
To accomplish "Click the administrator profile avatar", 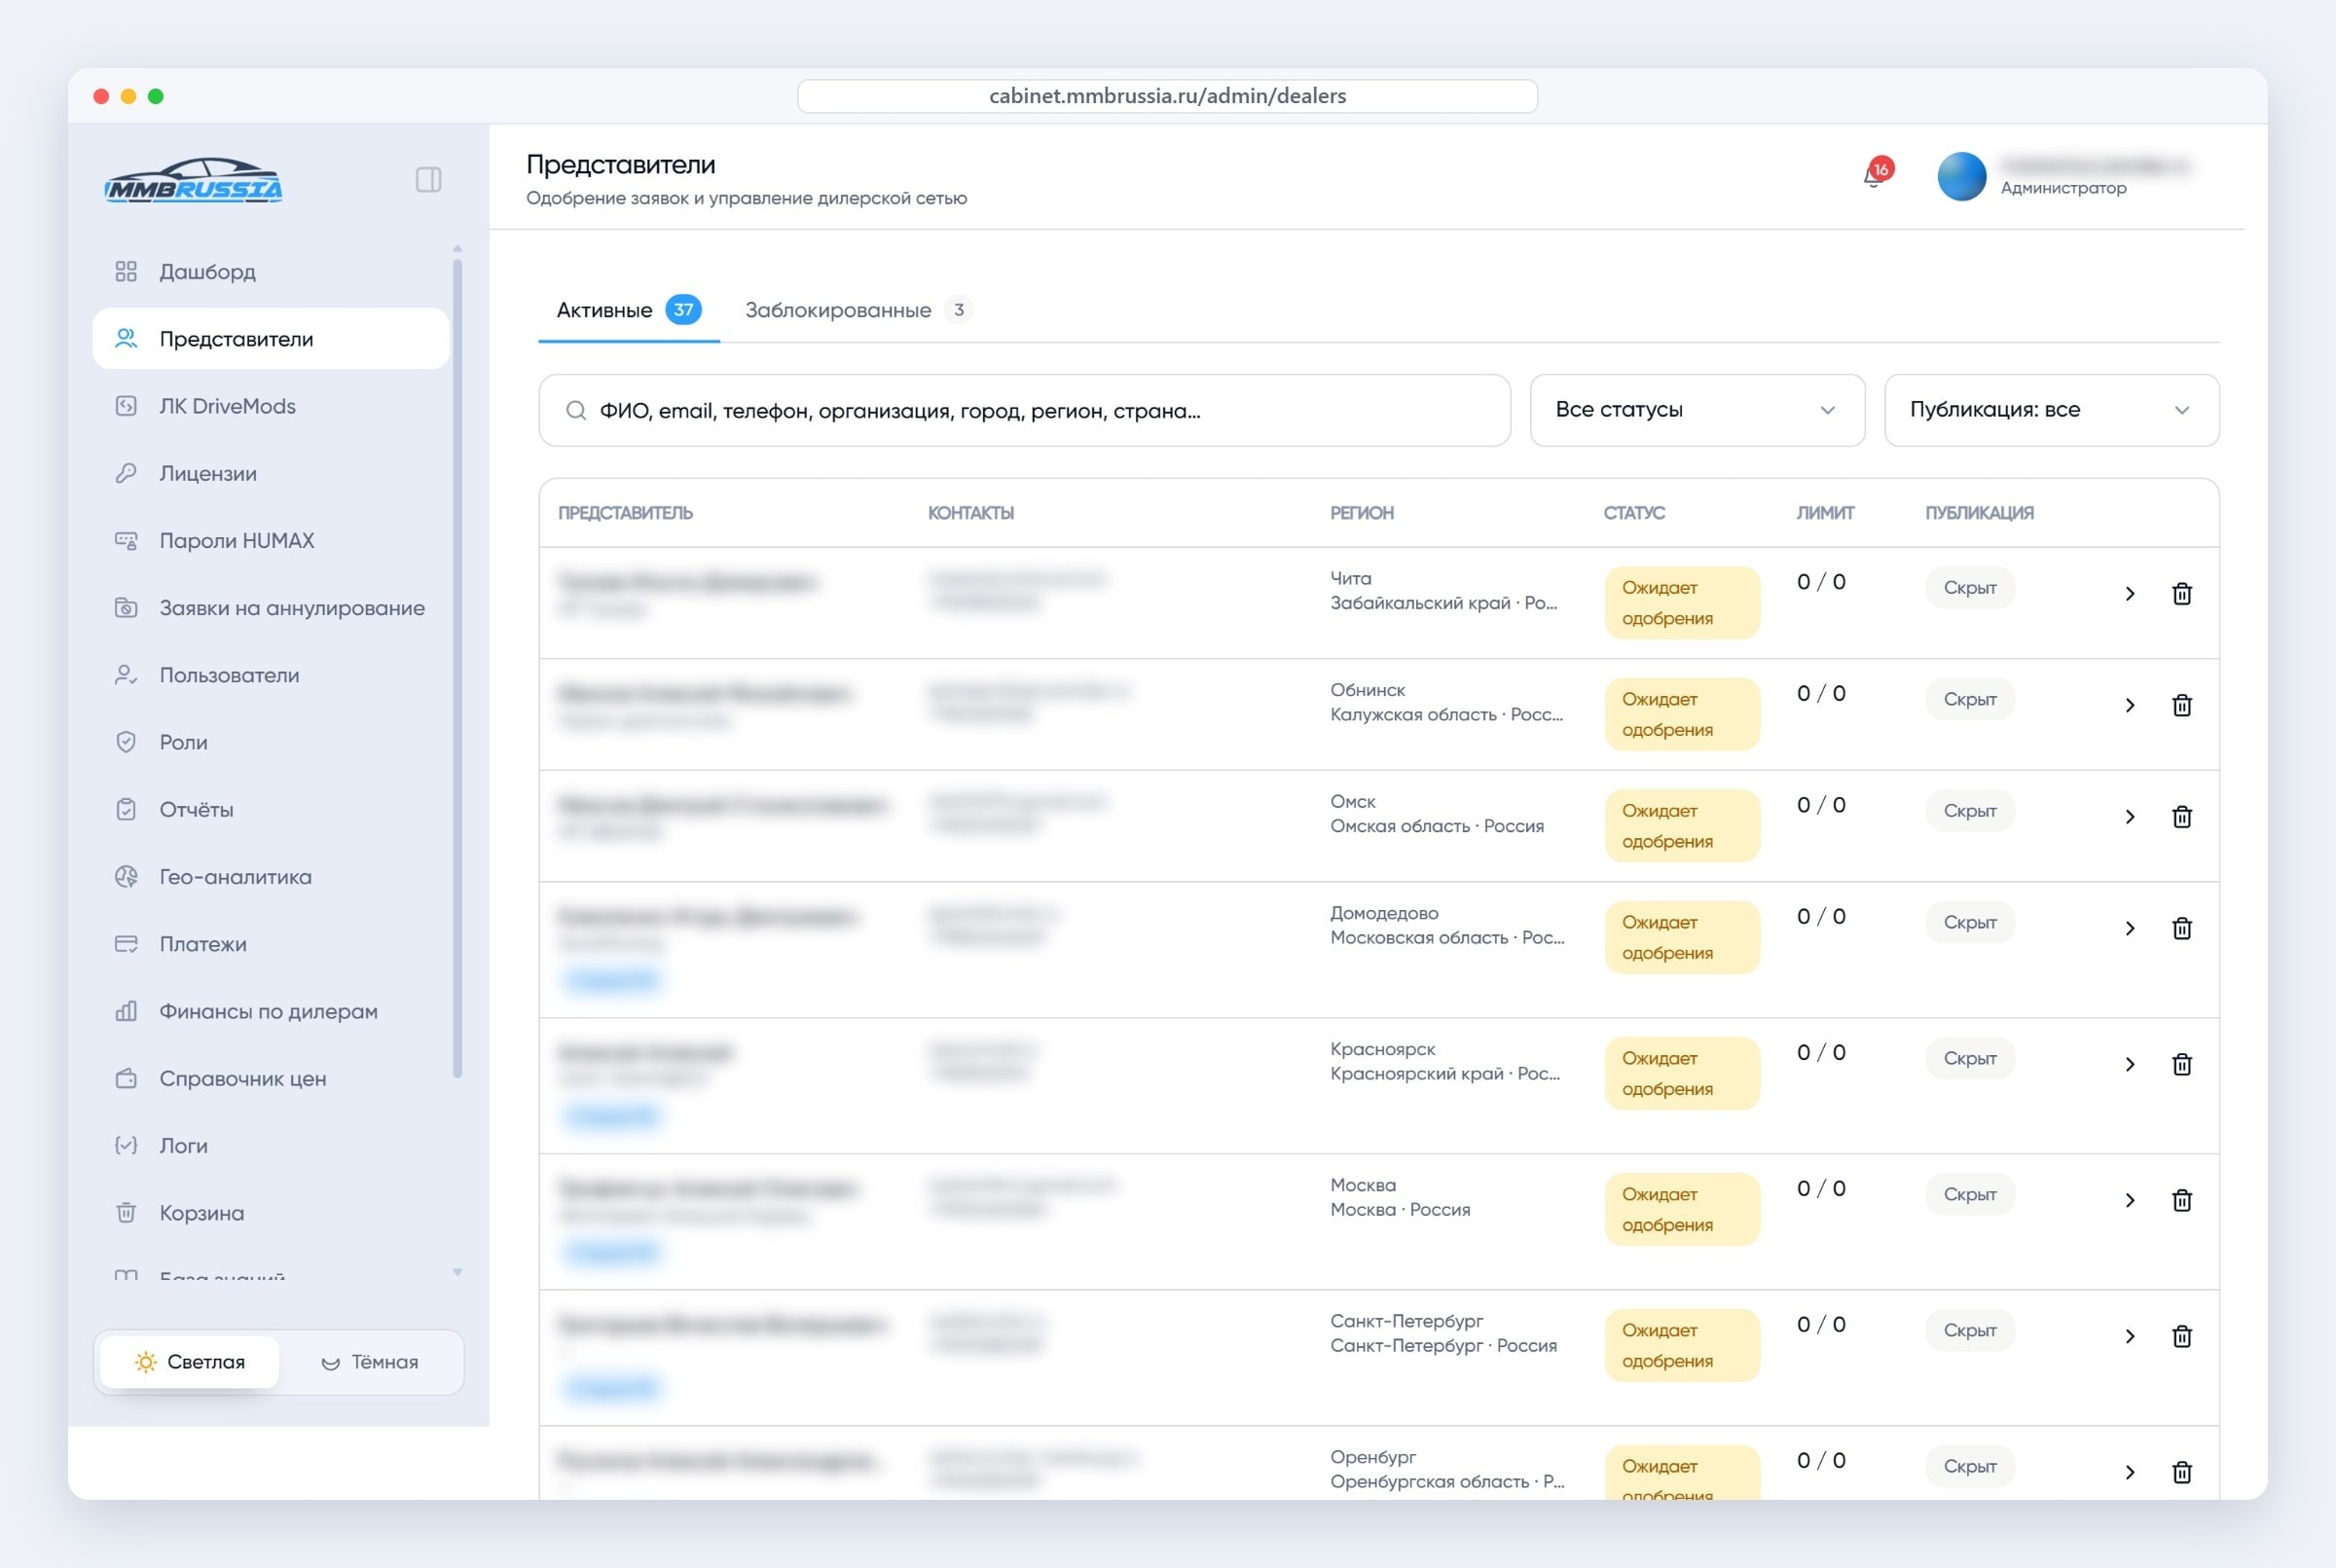I will coord(1961,176).
